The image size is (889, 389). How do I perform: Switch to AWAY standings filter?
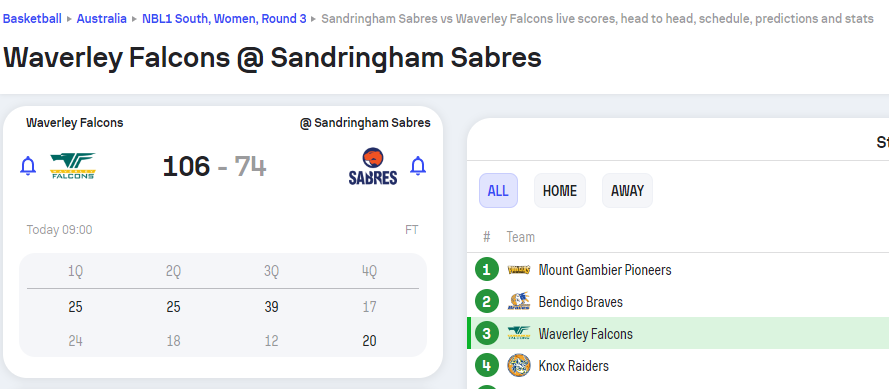click(627, 191)
